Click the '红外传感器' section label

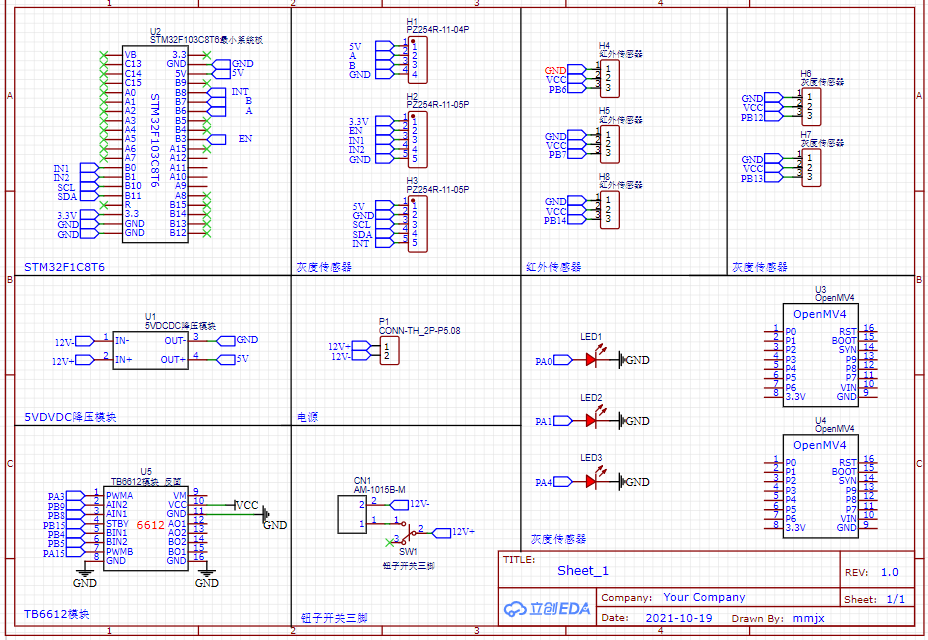click(x=554, y=267)
